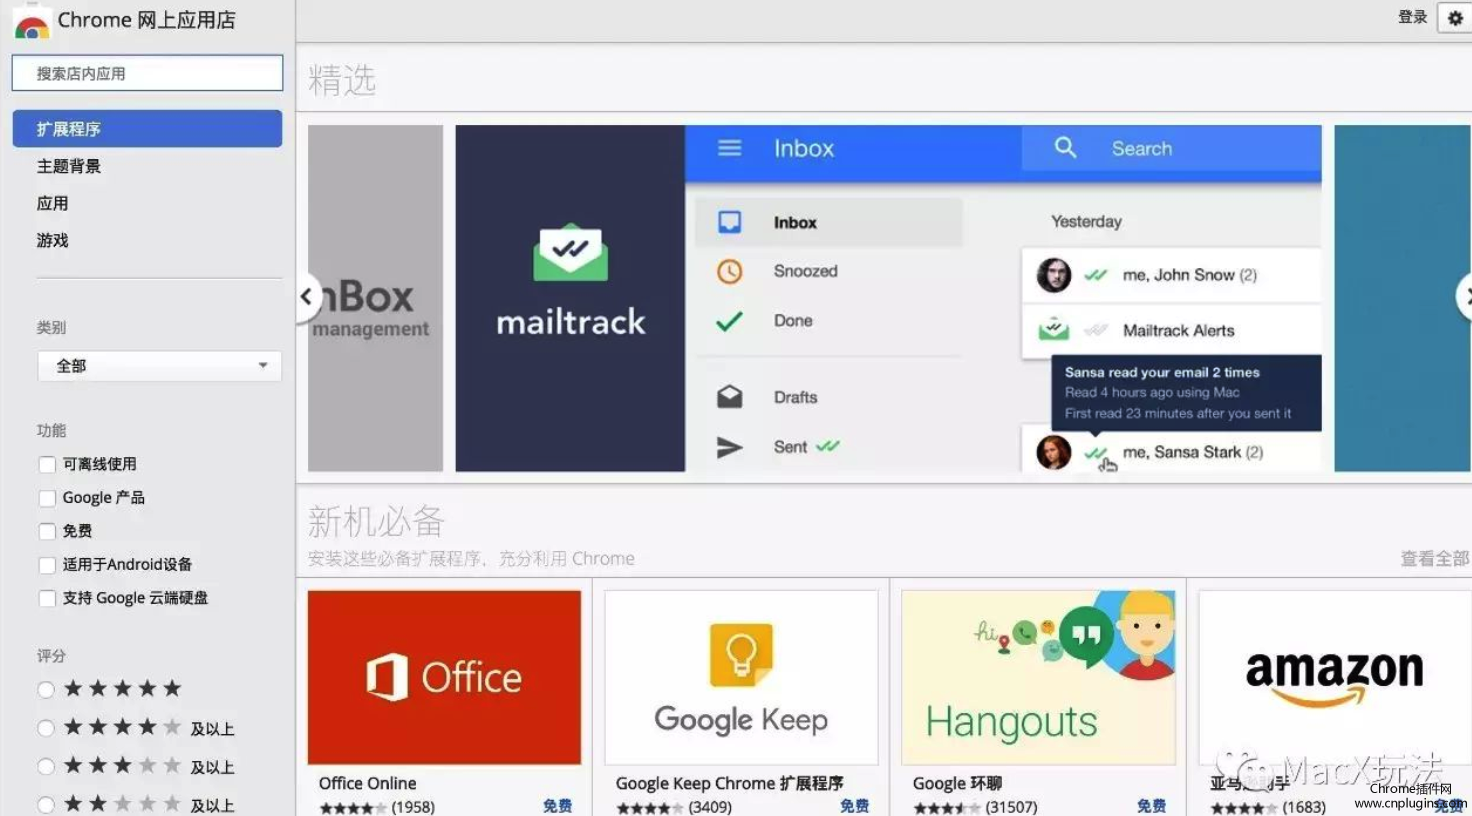Select 主题背景 in the sidebar

[69, 166]
